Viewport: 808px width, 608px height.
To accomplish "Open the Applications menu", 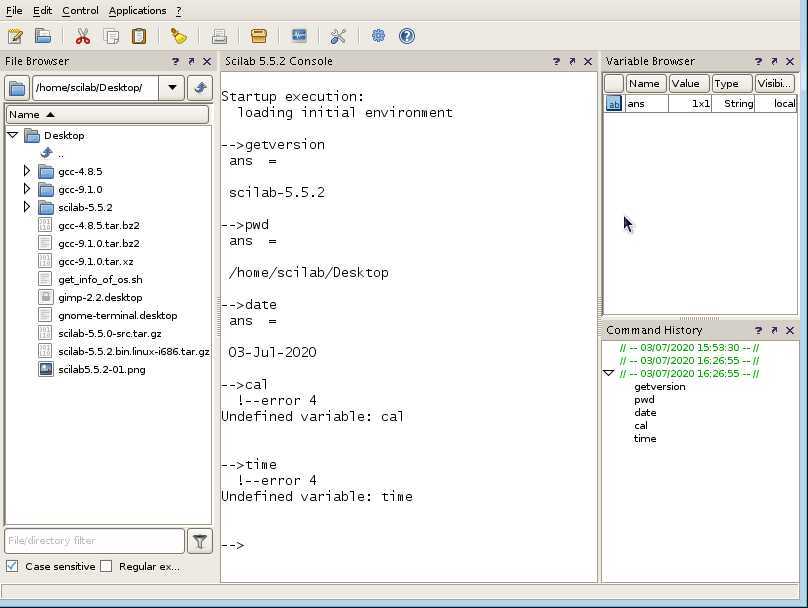I will (138, 10).
